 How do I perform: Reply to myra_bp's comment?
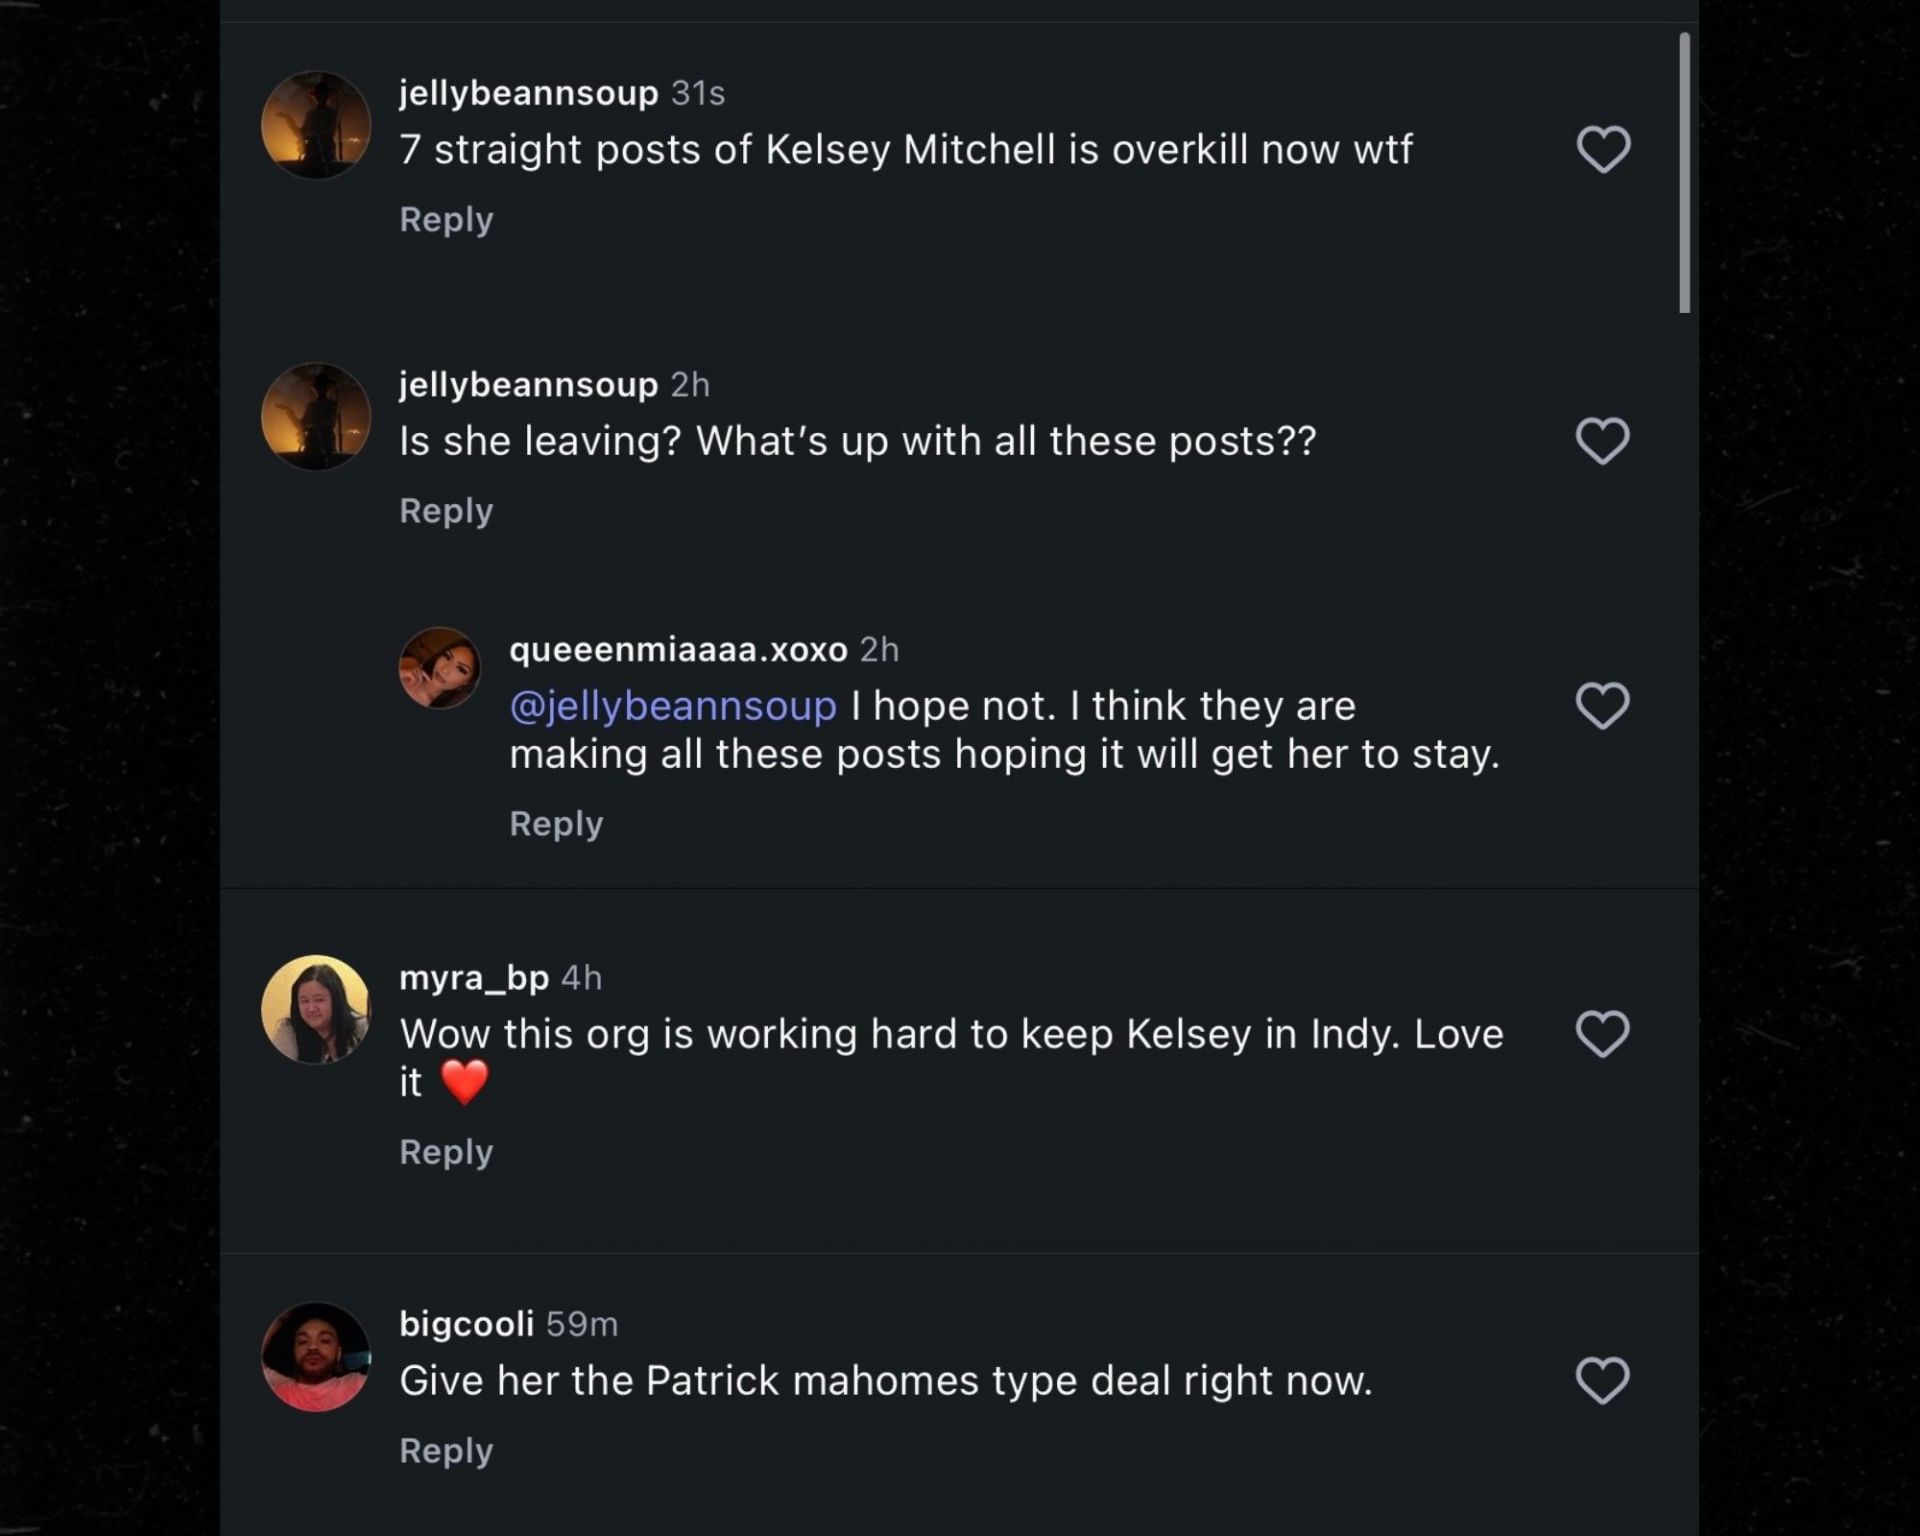pos(446,1152)
